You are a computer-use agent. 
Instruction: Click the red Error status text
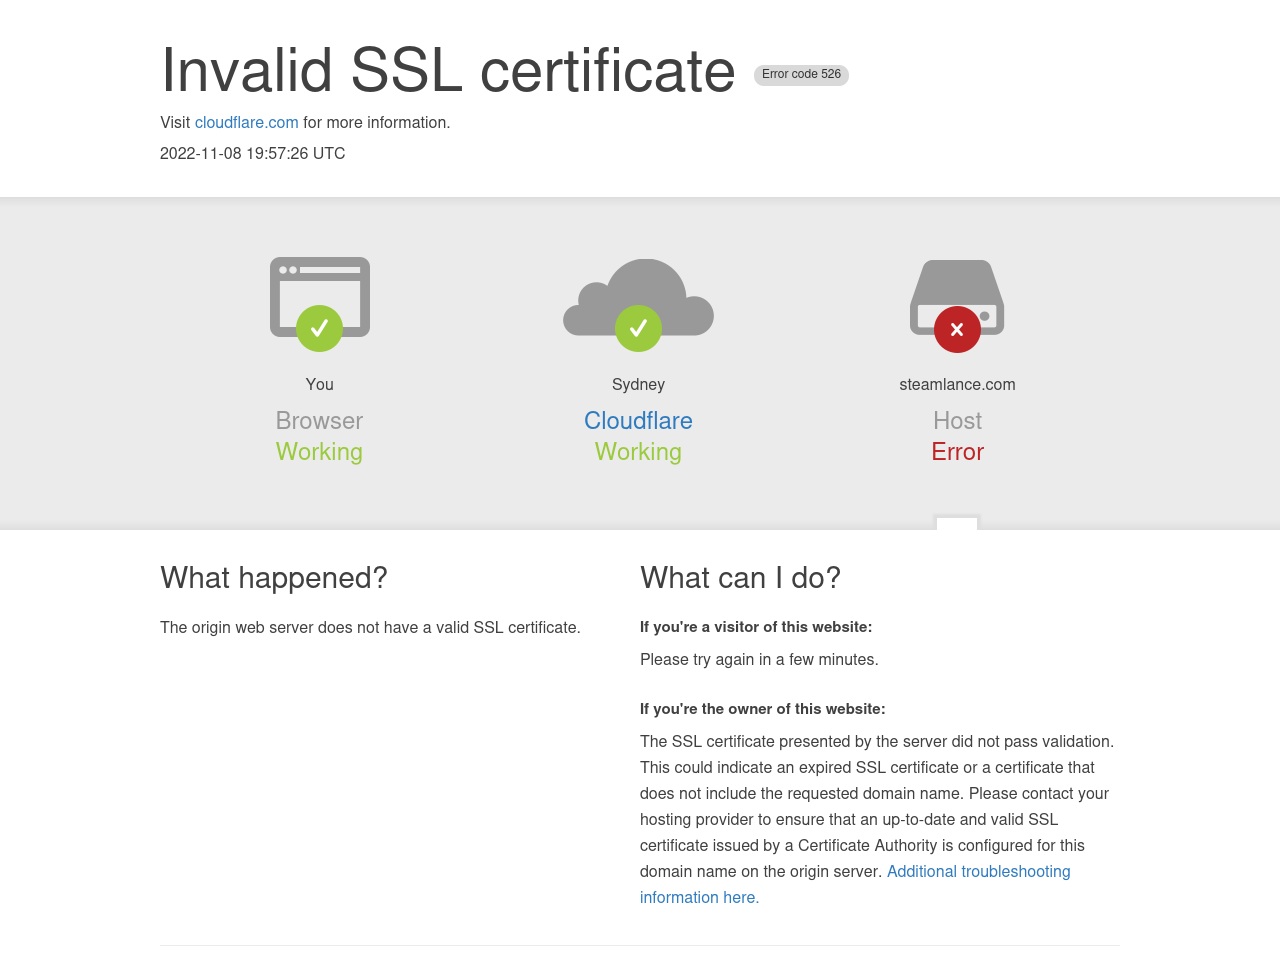coord(957,452)
